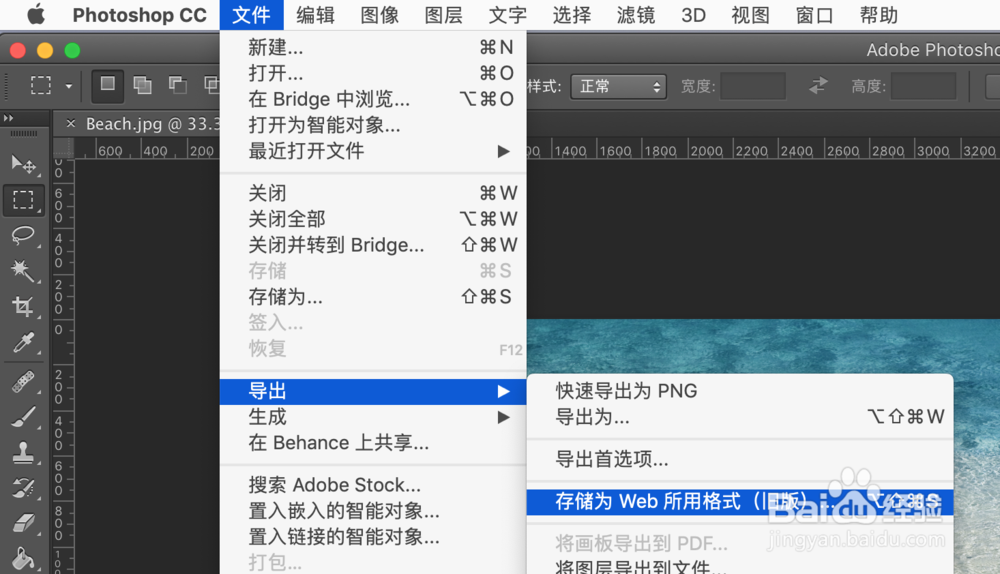Expand the 最近打开文件 submenu
Screen dimensions: 1000x574
tap(373, 151)
